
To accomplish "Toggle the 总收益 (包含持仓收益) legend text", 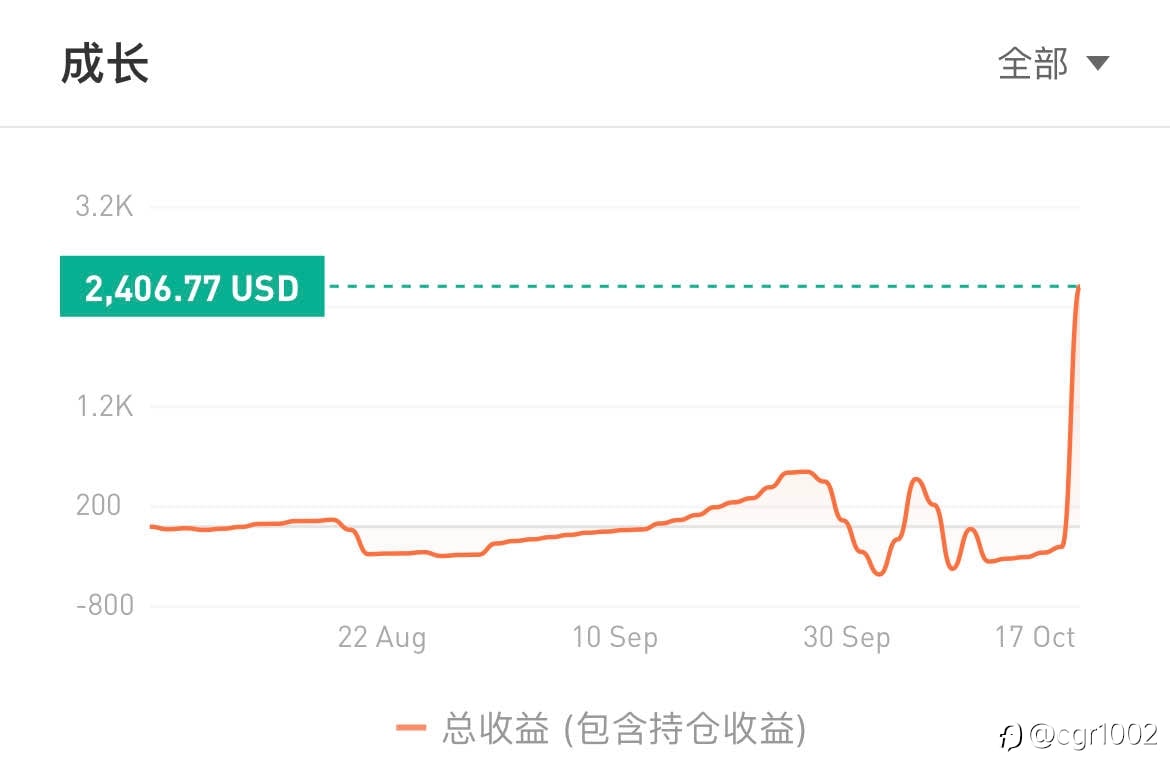I will click(x=624, y=729).
